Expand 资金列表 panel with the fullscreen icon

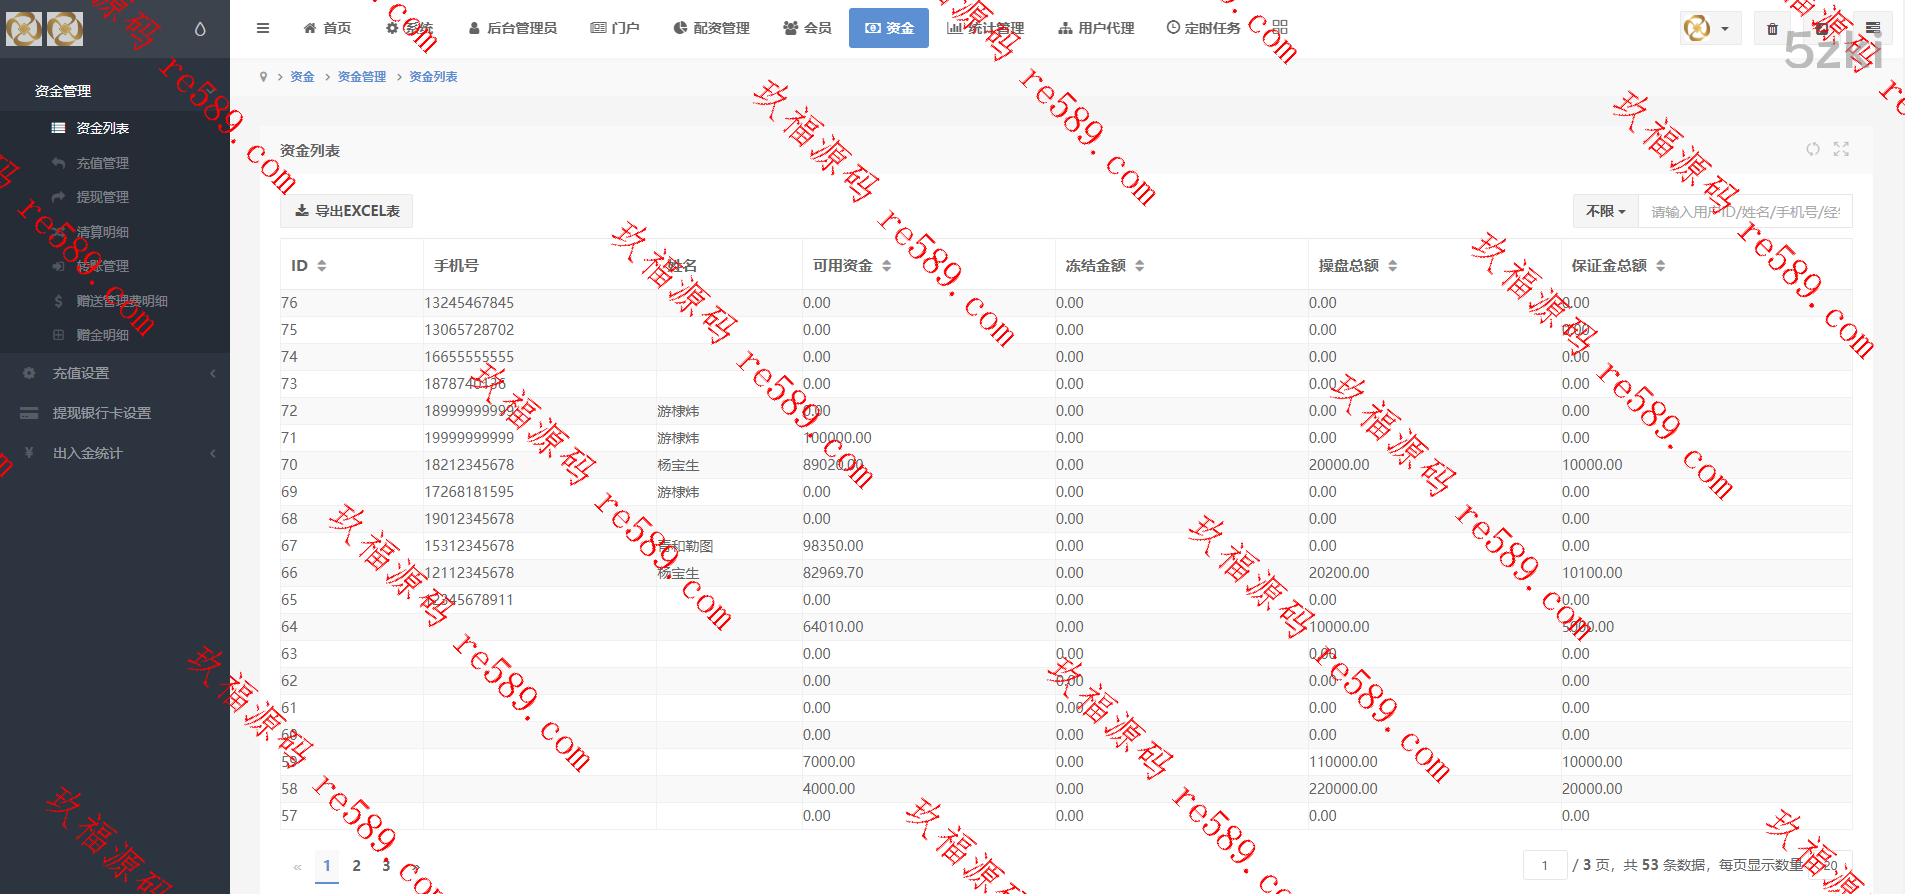coord(1841,149)
